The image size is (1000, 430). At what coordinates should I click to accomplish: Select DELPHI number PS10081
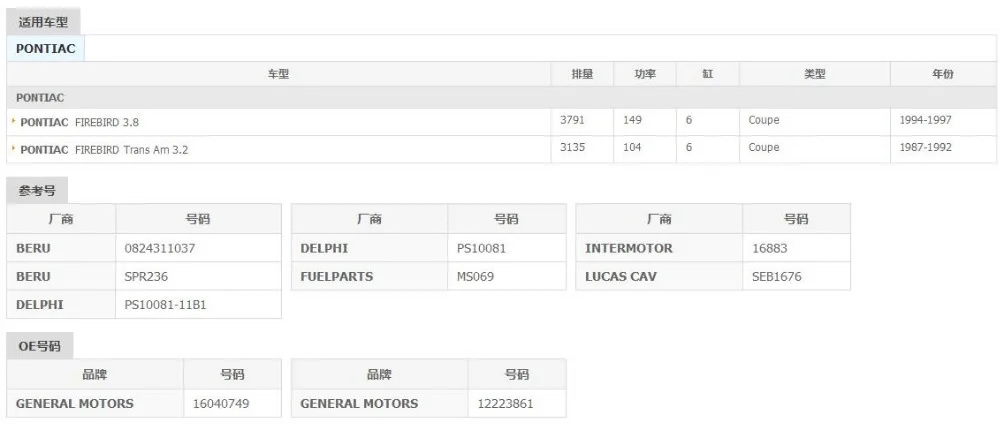(x=482, y=248)
